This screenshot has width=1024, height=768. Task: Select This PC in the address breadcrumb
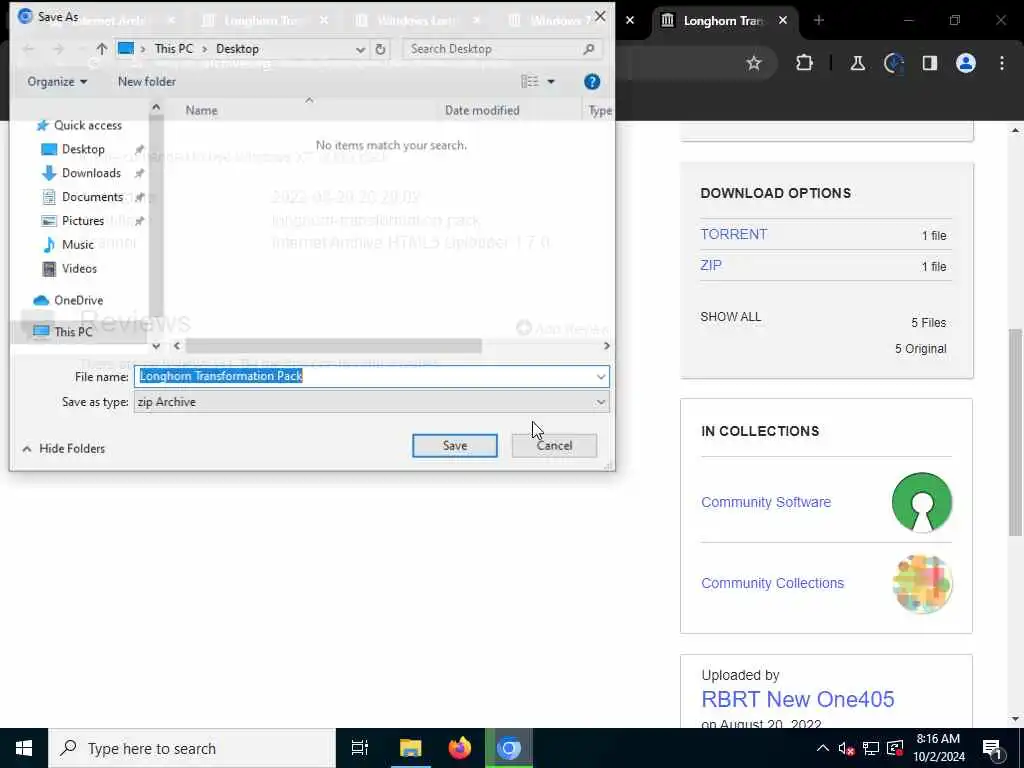click(174, 49)
